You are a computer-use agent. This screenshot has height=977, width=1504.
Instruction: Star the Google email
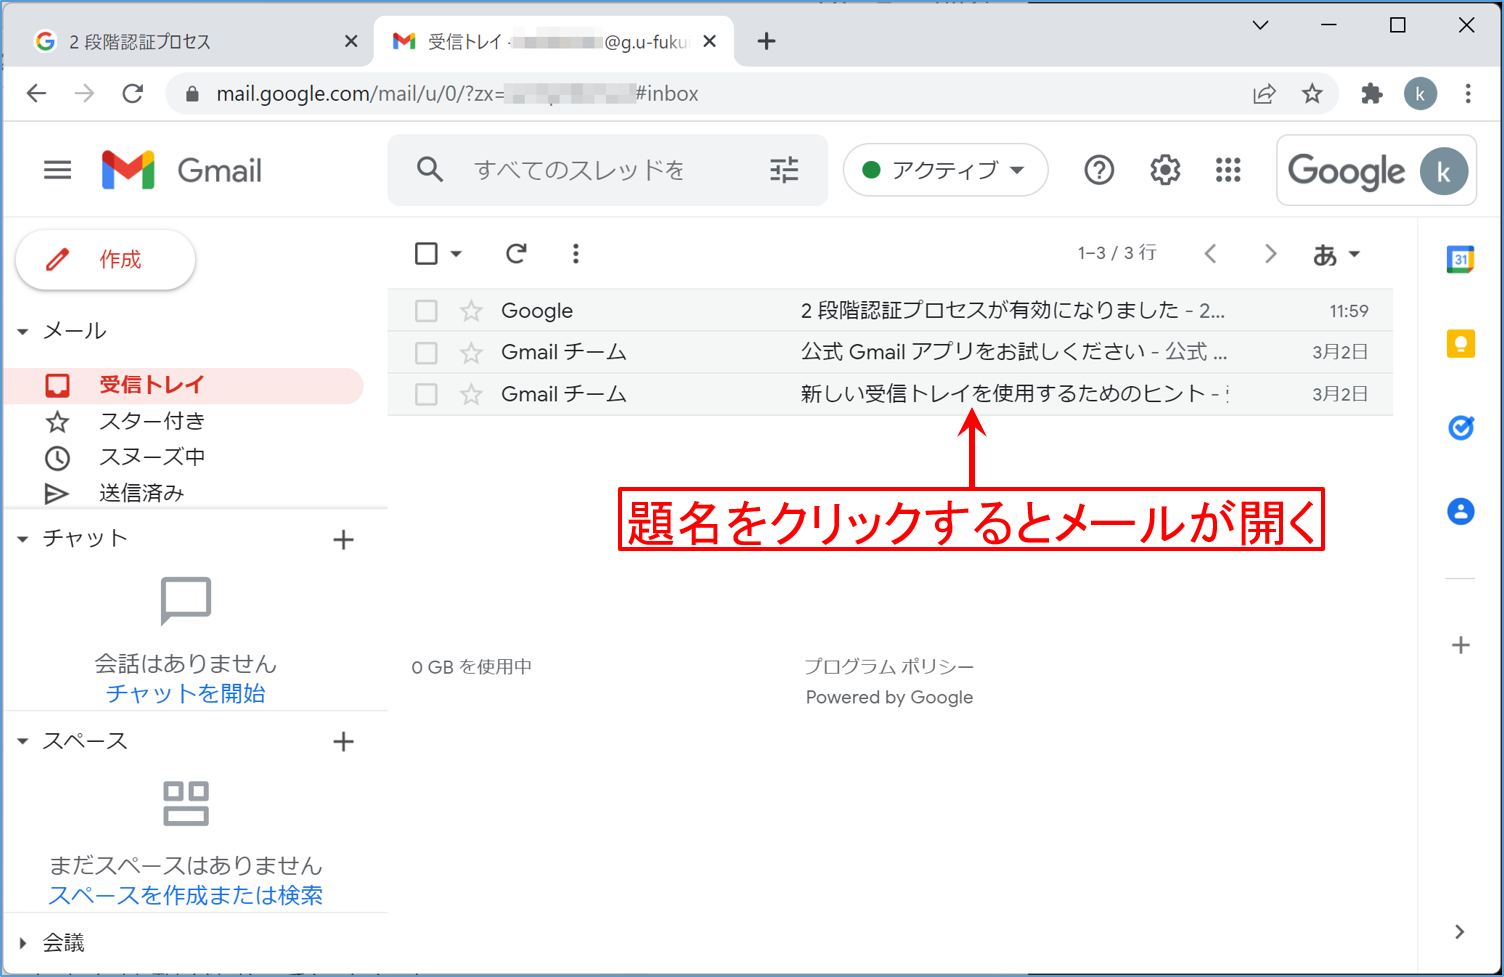tap(471, 311)
